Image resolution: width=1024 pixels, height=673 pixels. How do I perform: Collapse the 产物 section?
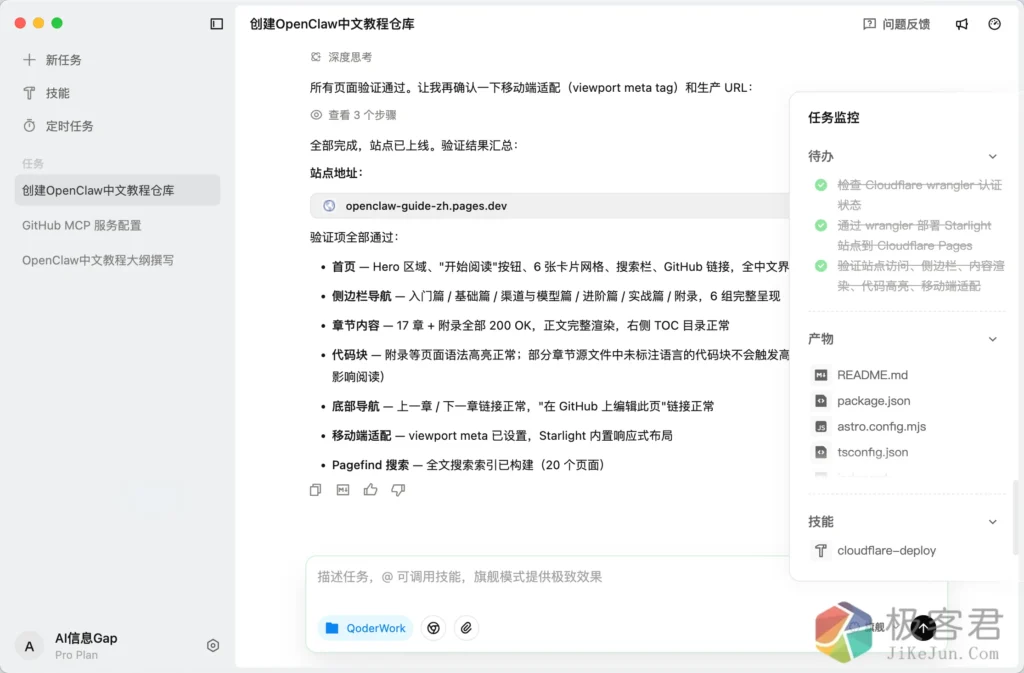992,339
